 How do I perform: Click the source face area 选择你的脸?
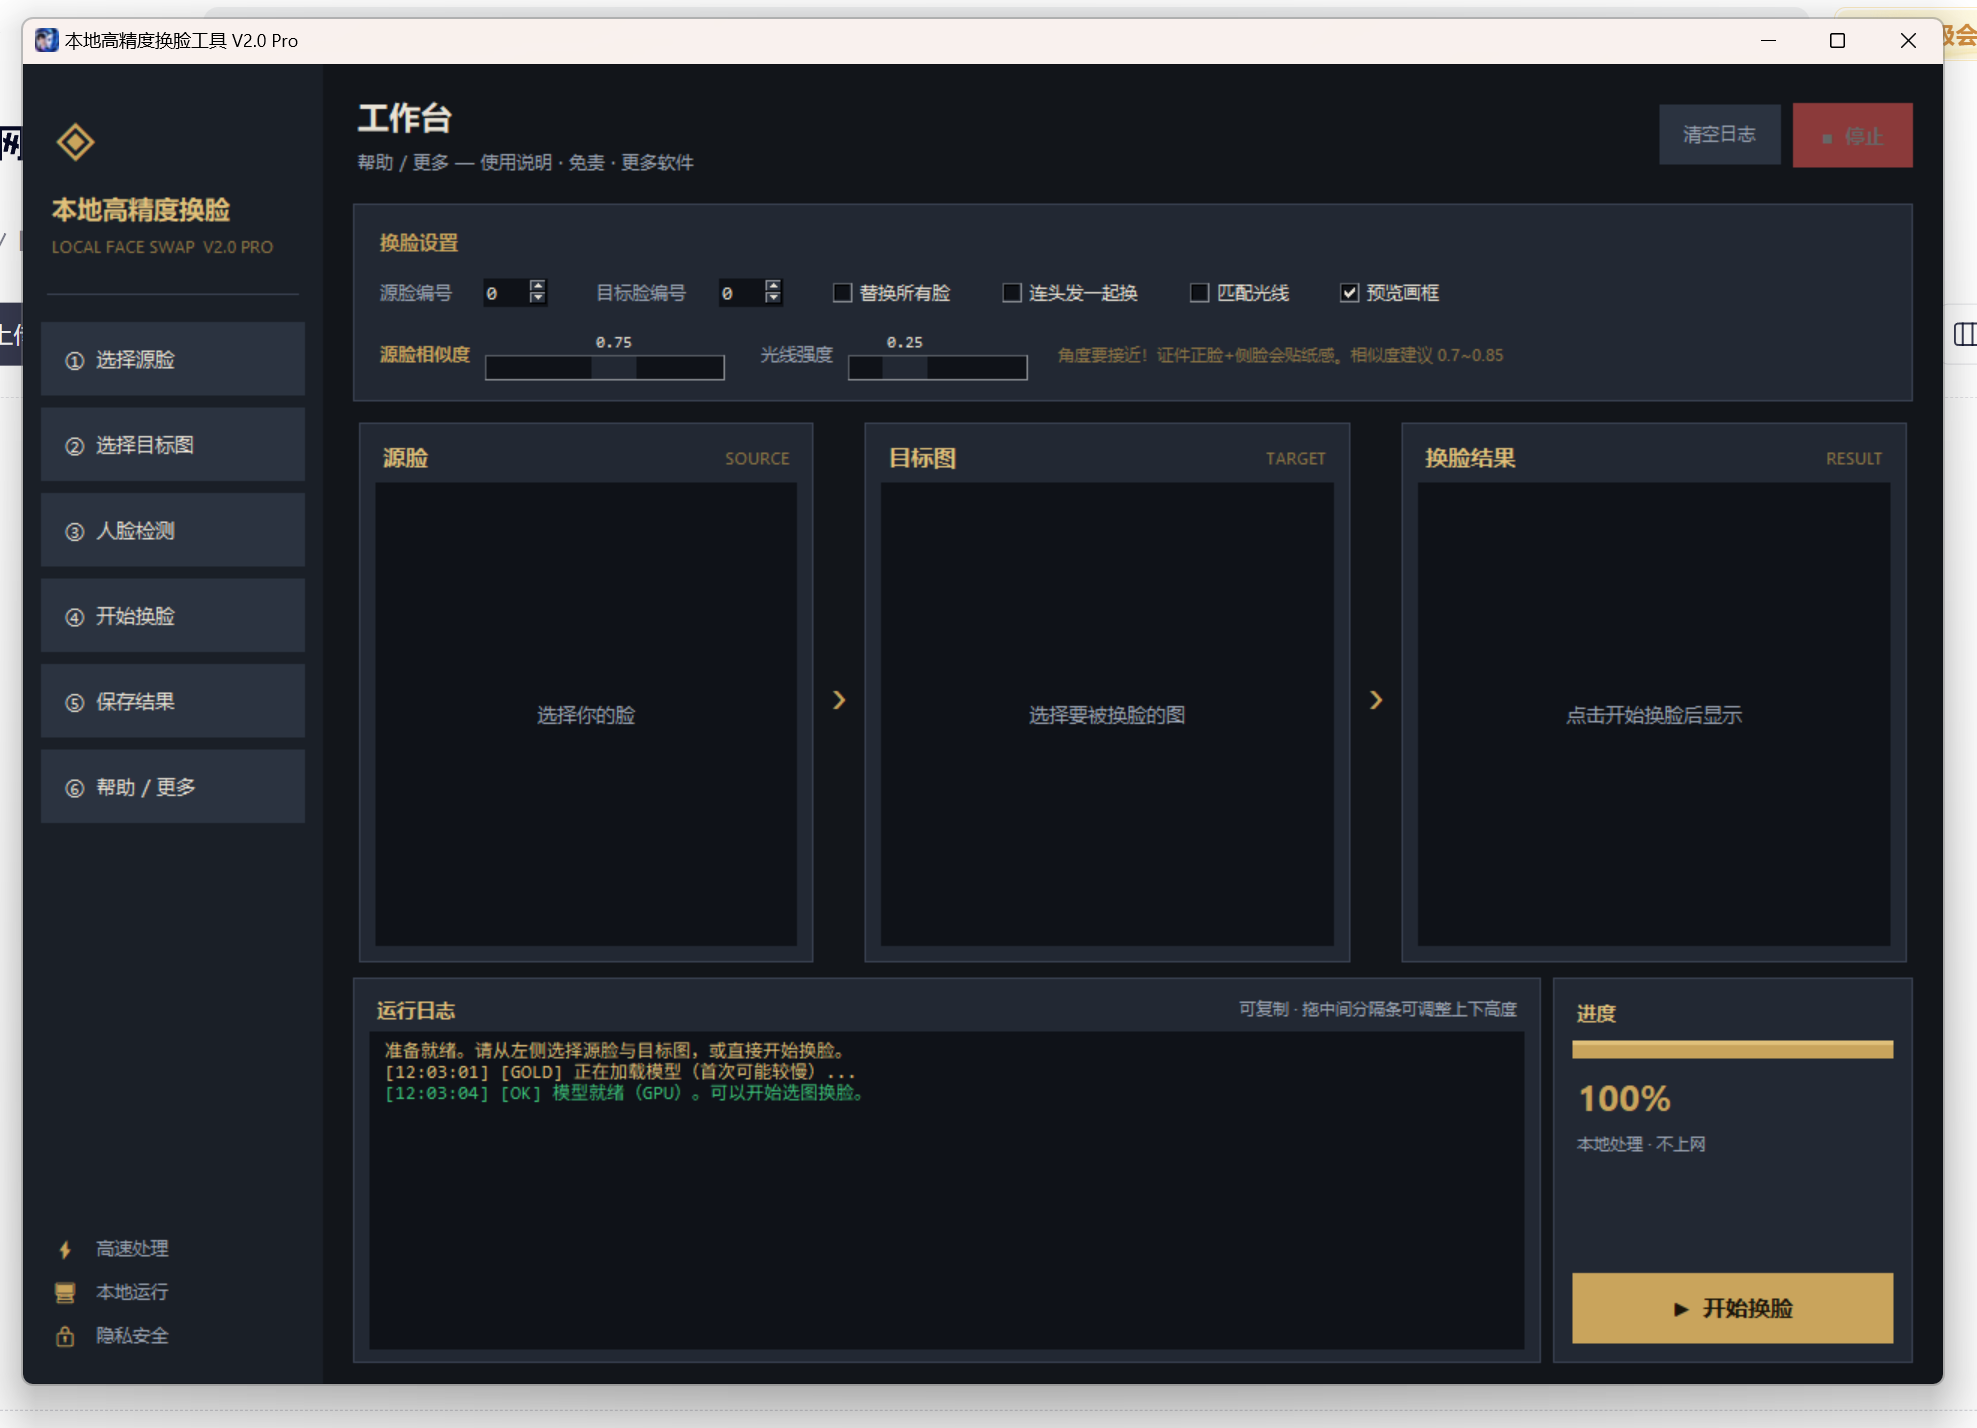pos(586,714)
